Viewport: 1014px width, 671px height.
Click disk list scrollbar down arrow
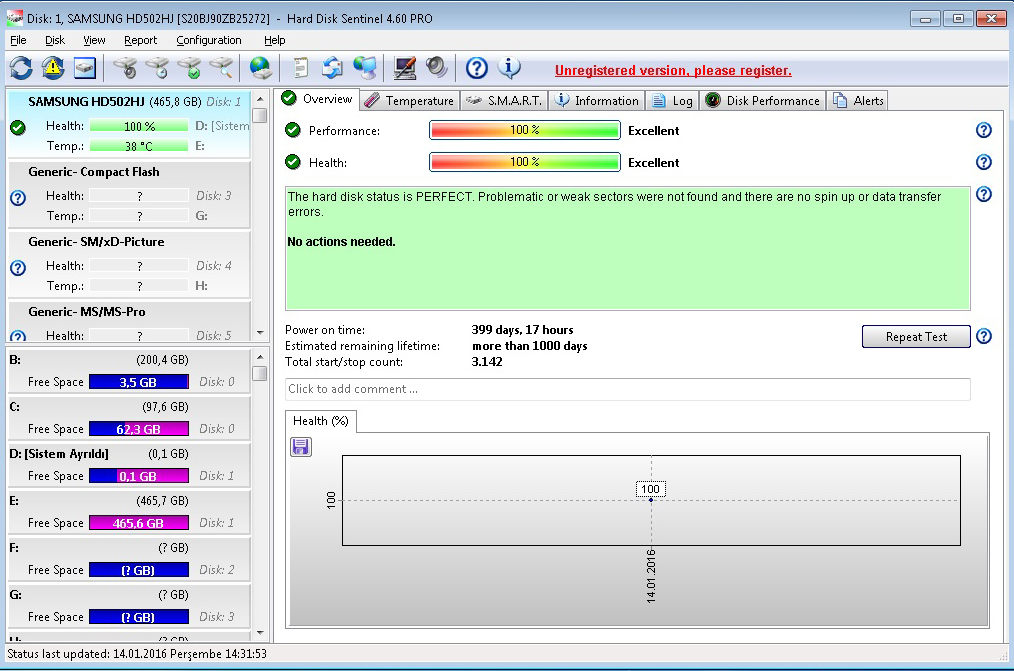(260, 333)
